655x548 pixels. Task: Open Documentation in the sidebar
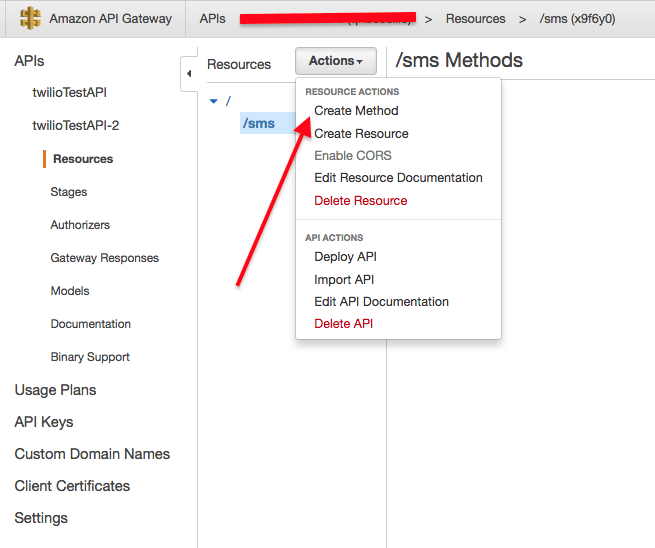click(90, 324)
